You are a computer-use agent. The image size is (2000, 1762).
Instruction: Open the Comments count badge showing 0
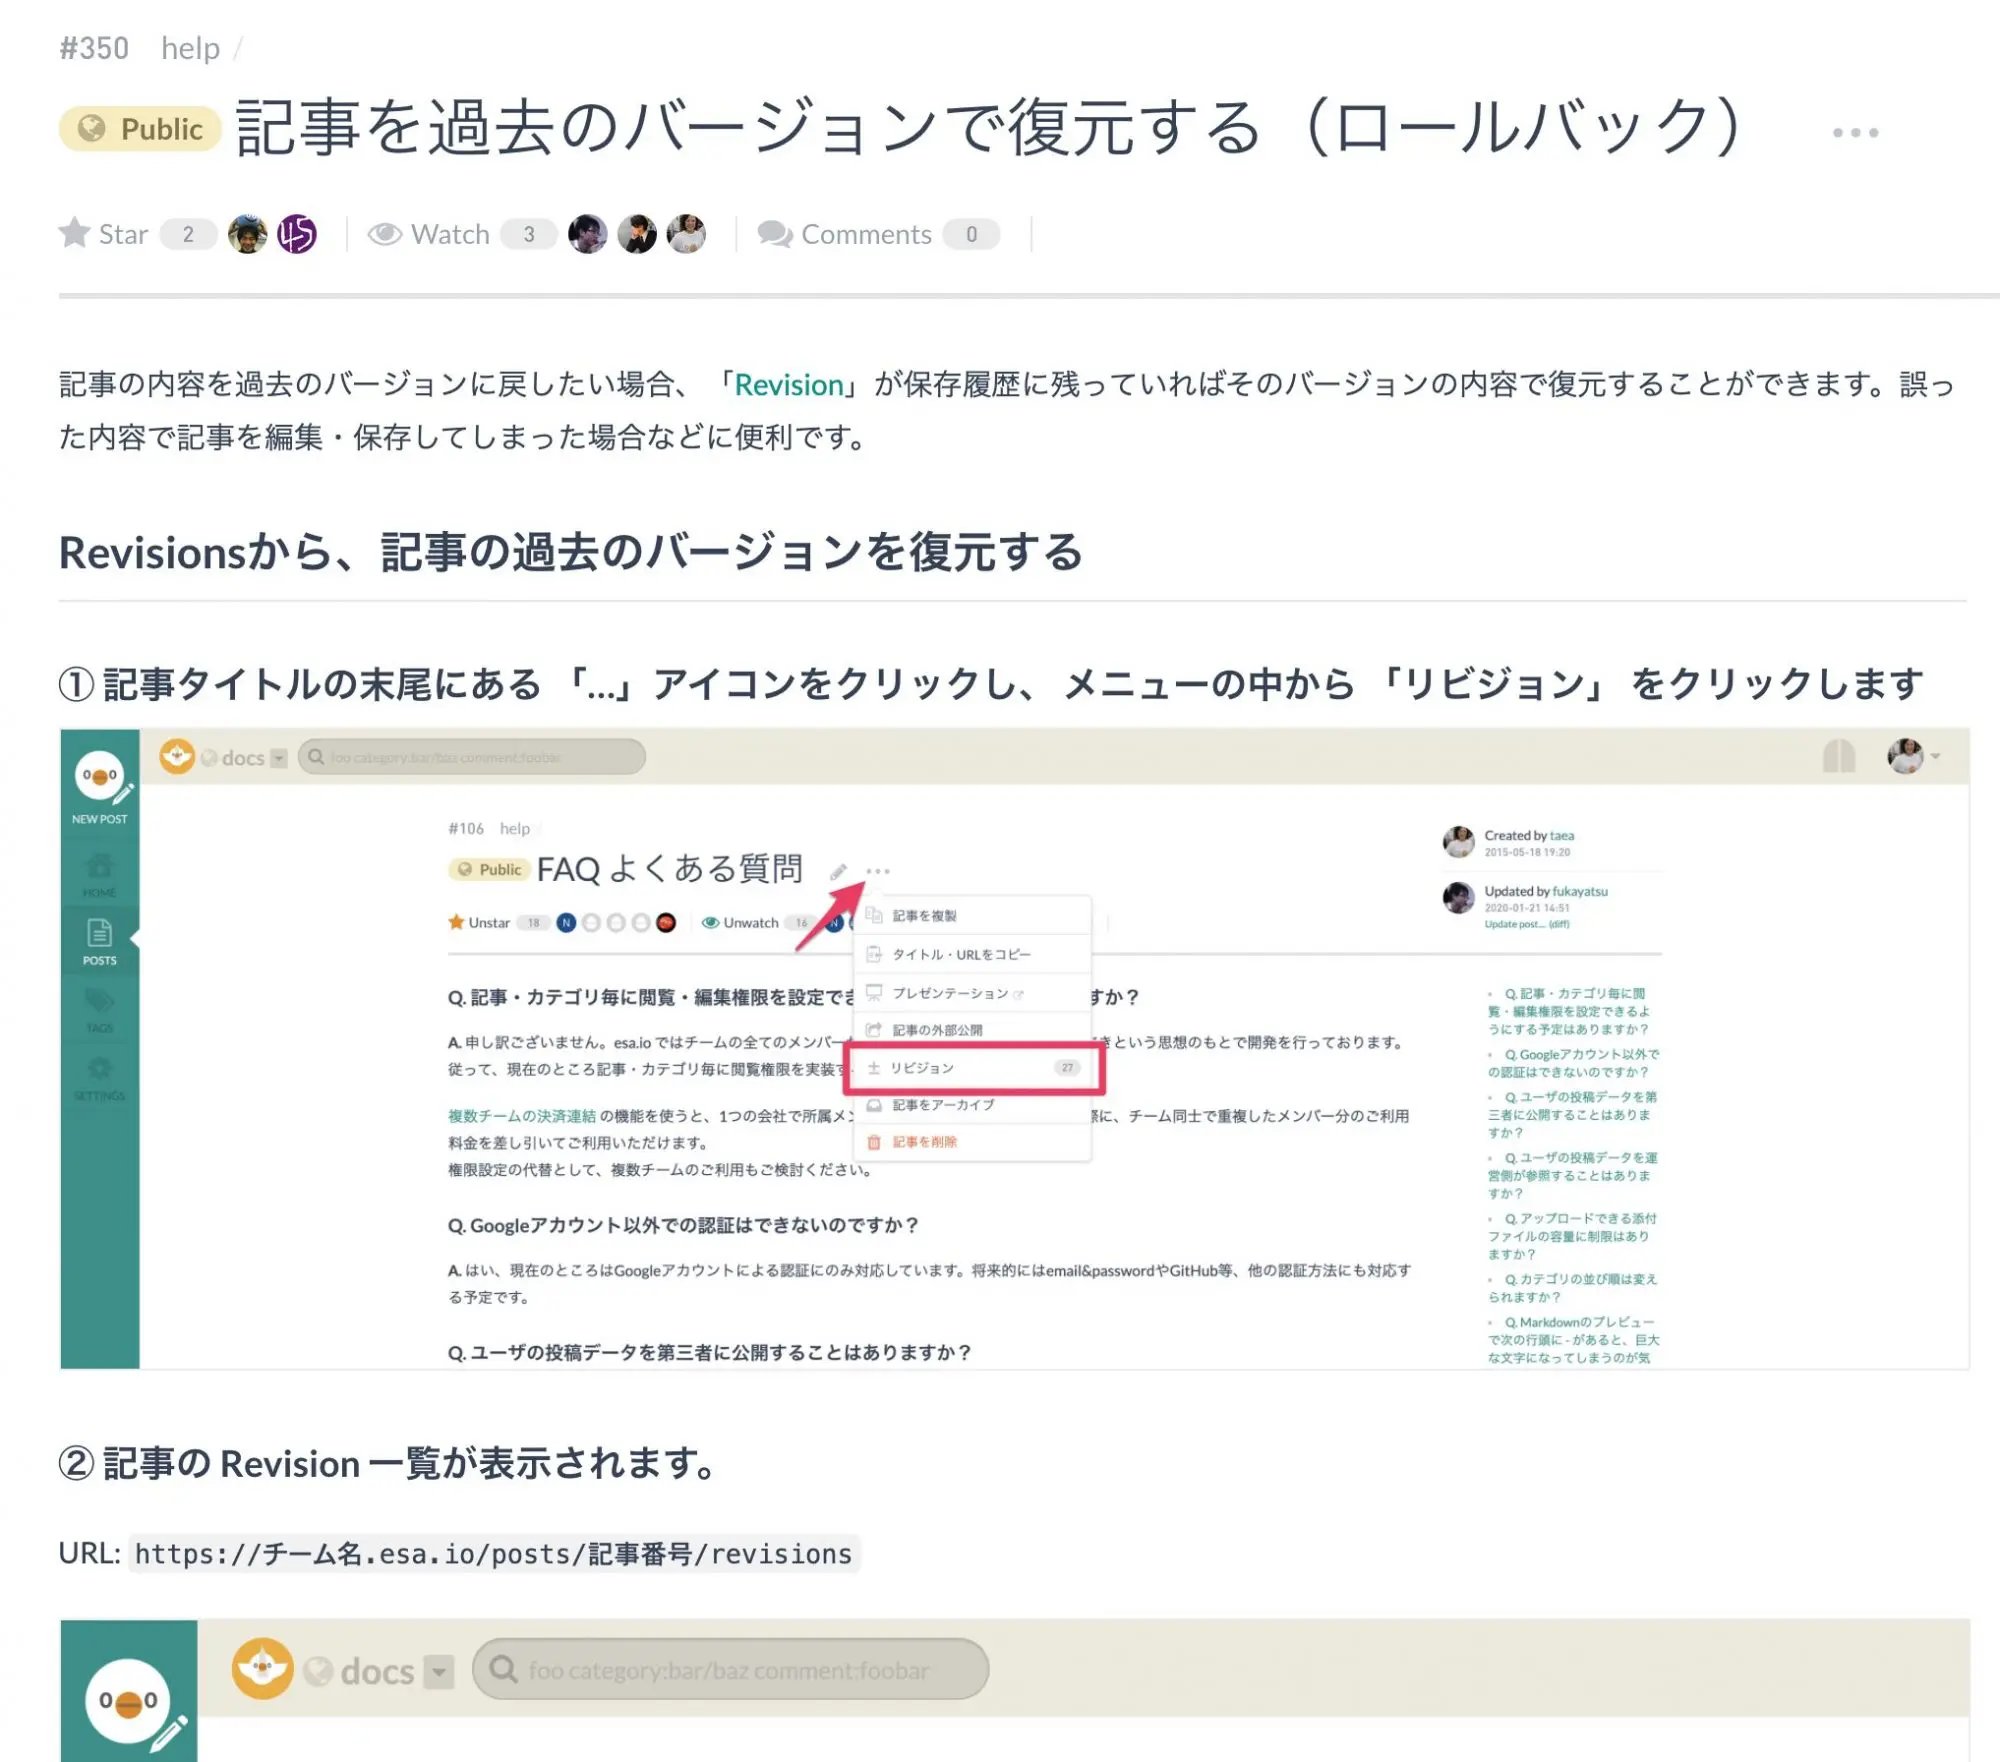[971, 234]
